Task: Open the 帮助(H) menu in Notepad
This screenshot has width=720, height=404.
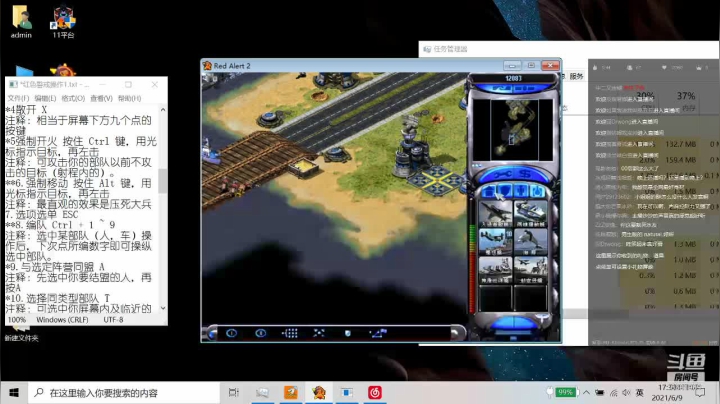Action: click(x=129, y=98)
